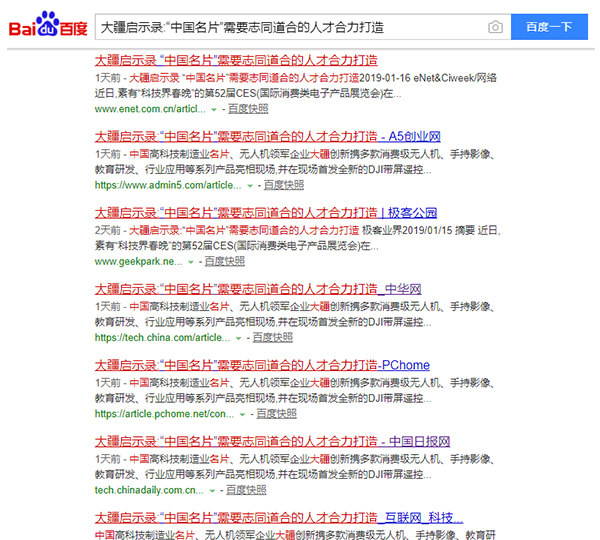Expand the dropdown arrow next to article.pchome.net
The image size is (600, 540).
(241, 414)
